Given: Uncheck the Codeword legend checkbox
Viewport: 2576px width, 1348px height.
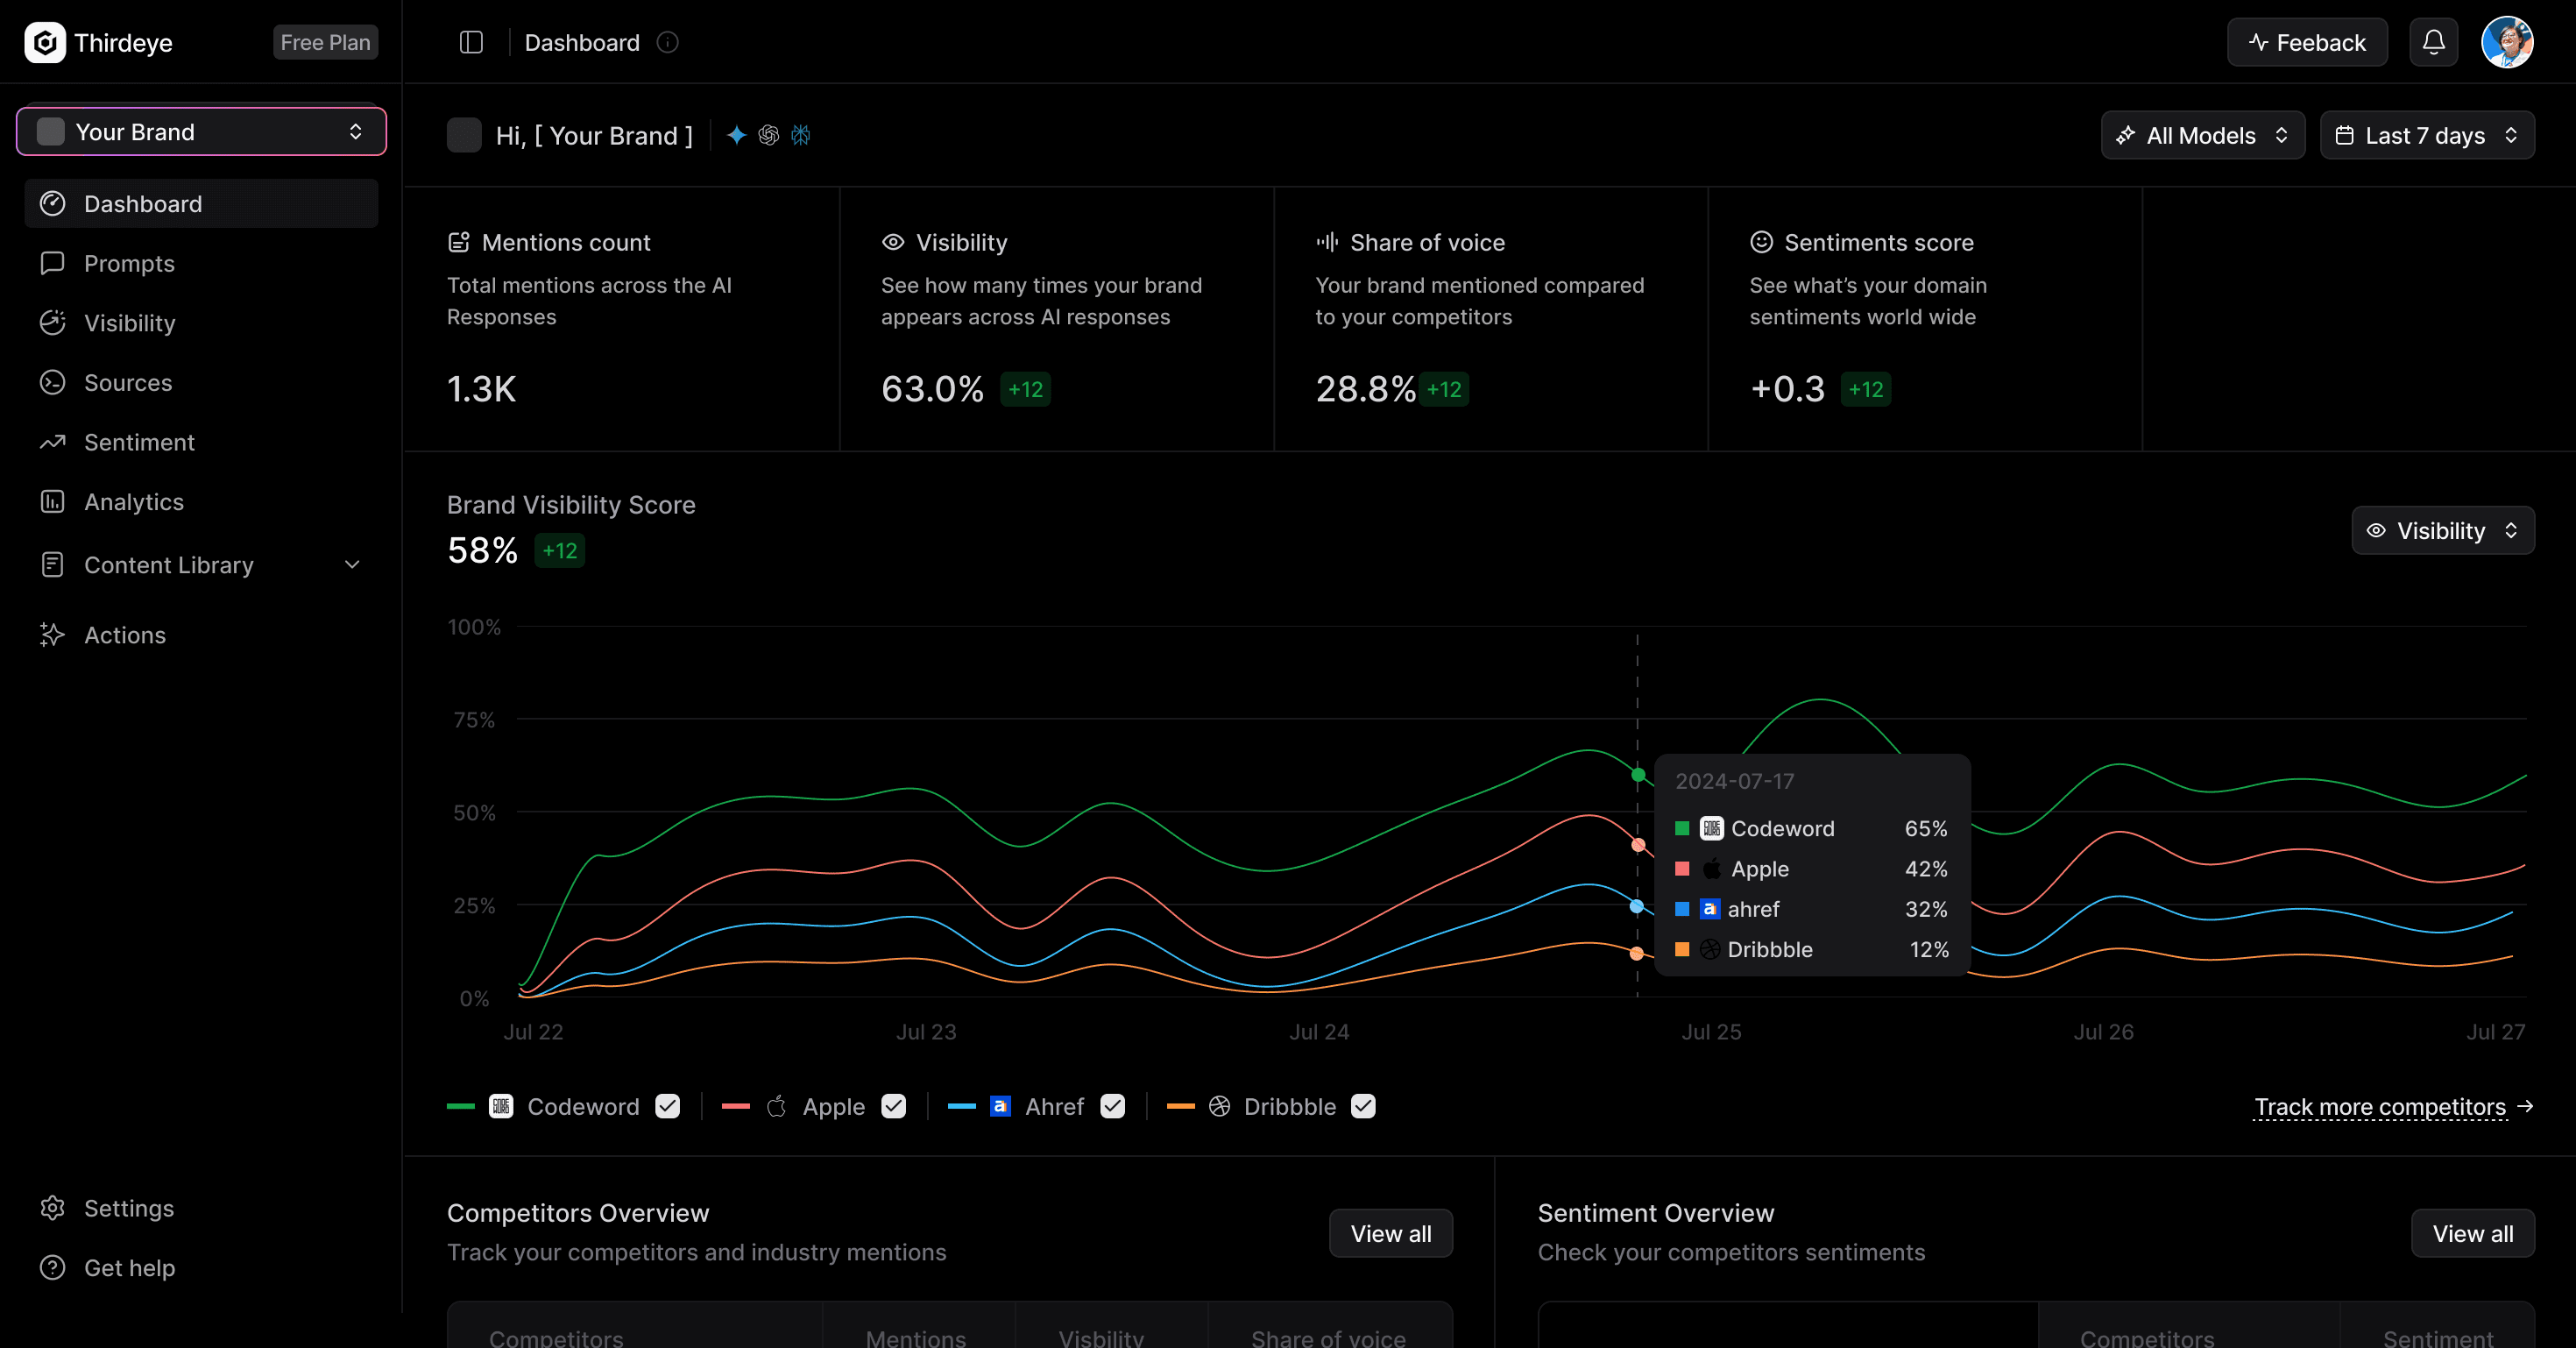Looking at the screenshot, I should [668, 1106].
